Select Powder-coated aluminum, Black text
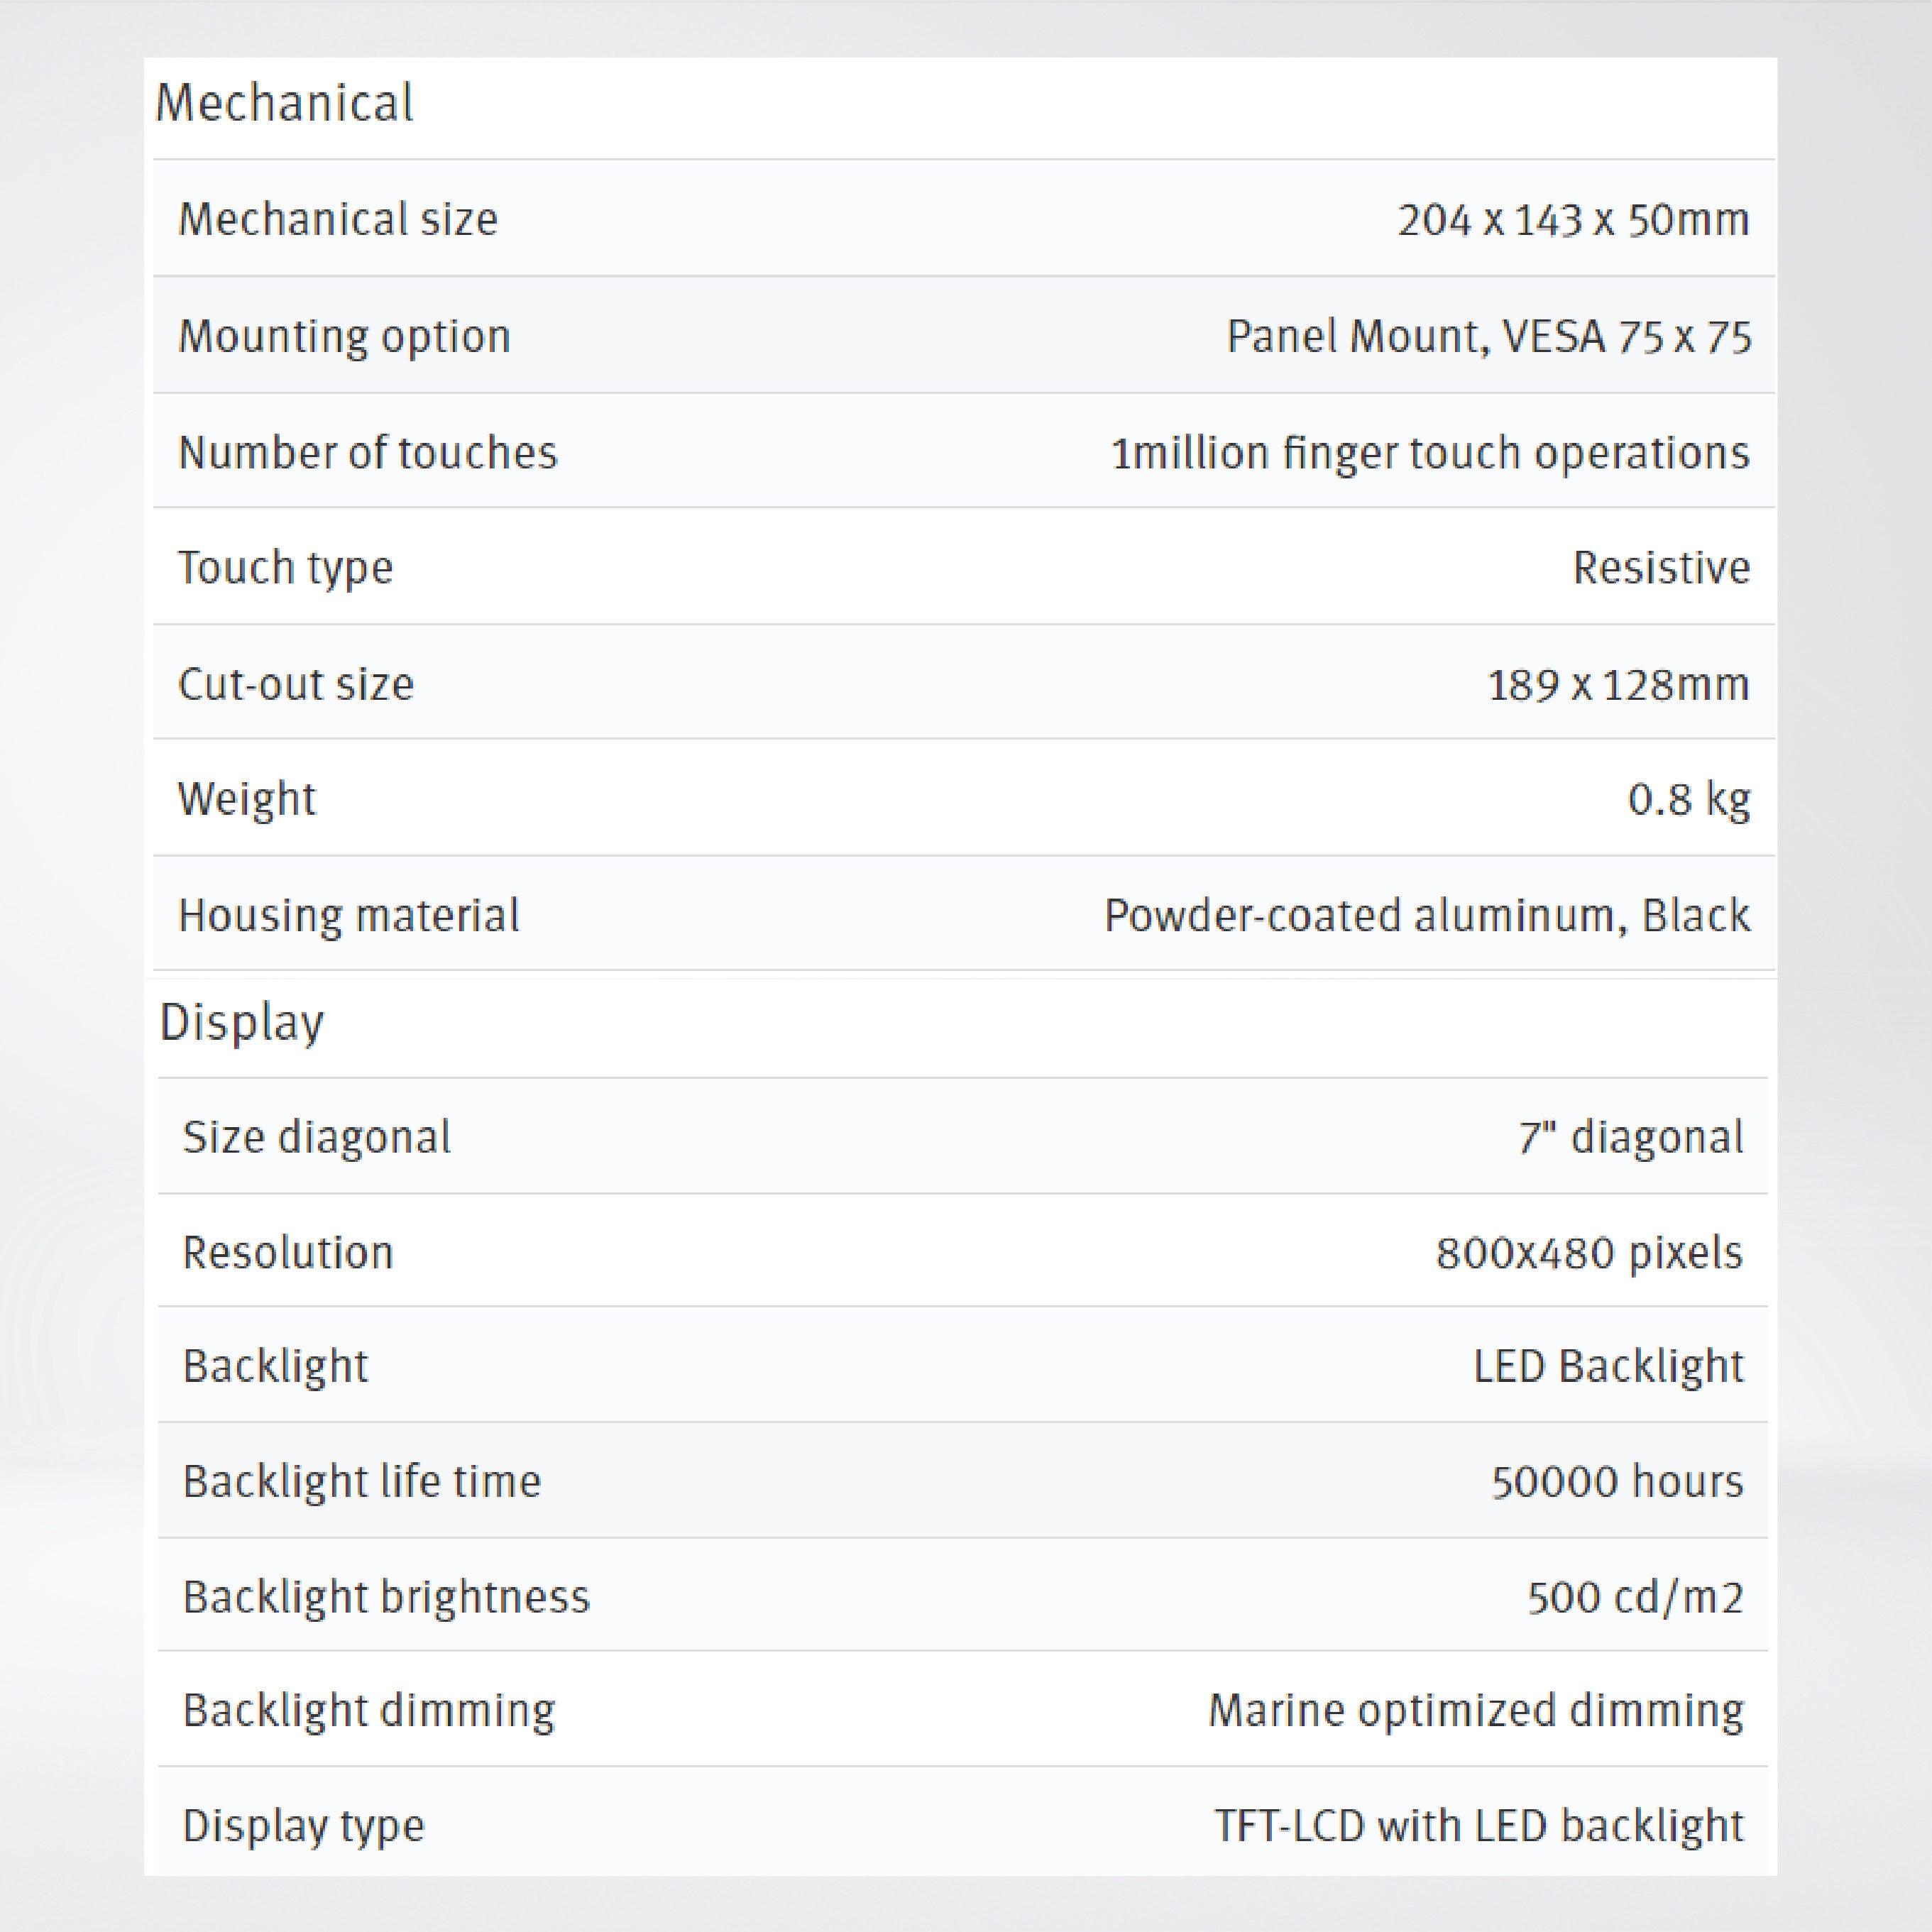 pyautogui.click(x=1426, y=915)
